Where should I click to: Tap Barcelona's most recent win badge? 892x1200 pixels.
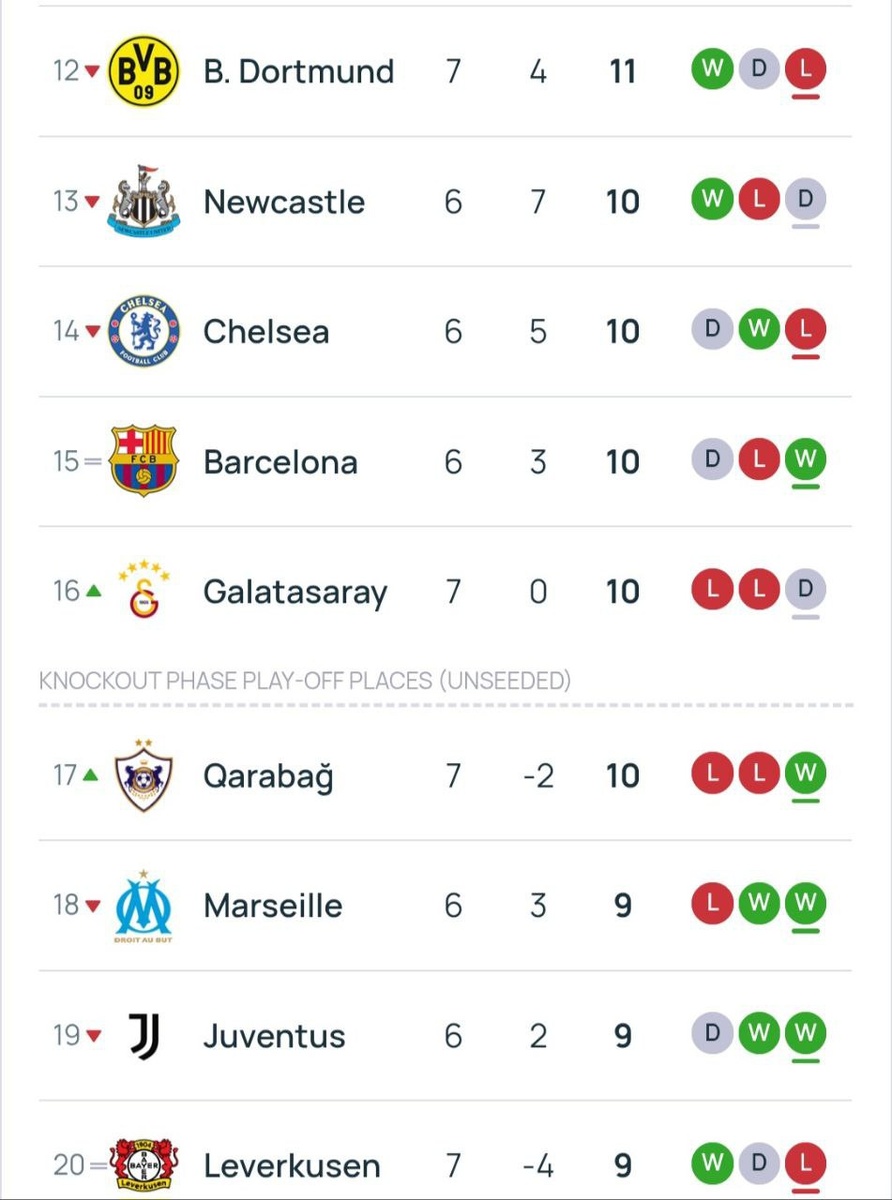click(804, 461)
